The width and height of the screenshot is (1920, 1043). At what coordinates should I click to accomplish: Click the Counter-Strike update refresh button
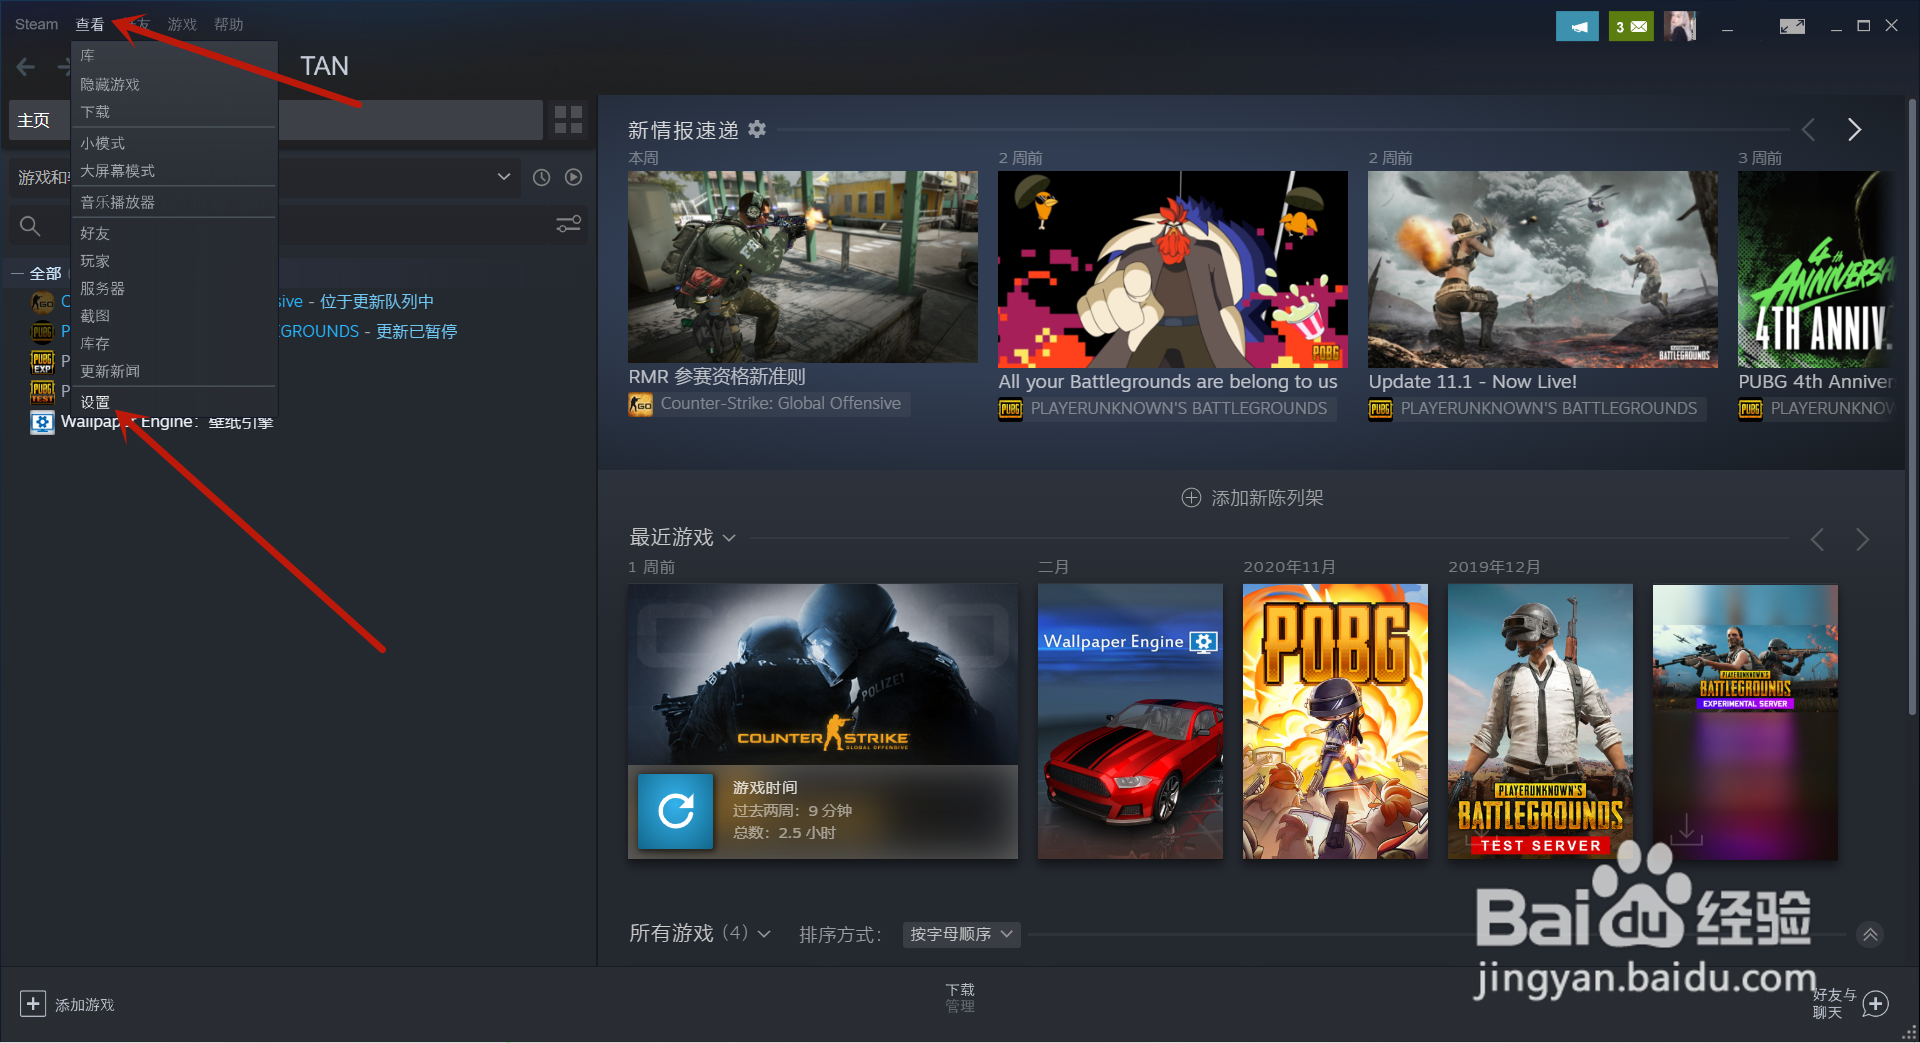coord(675,811)
